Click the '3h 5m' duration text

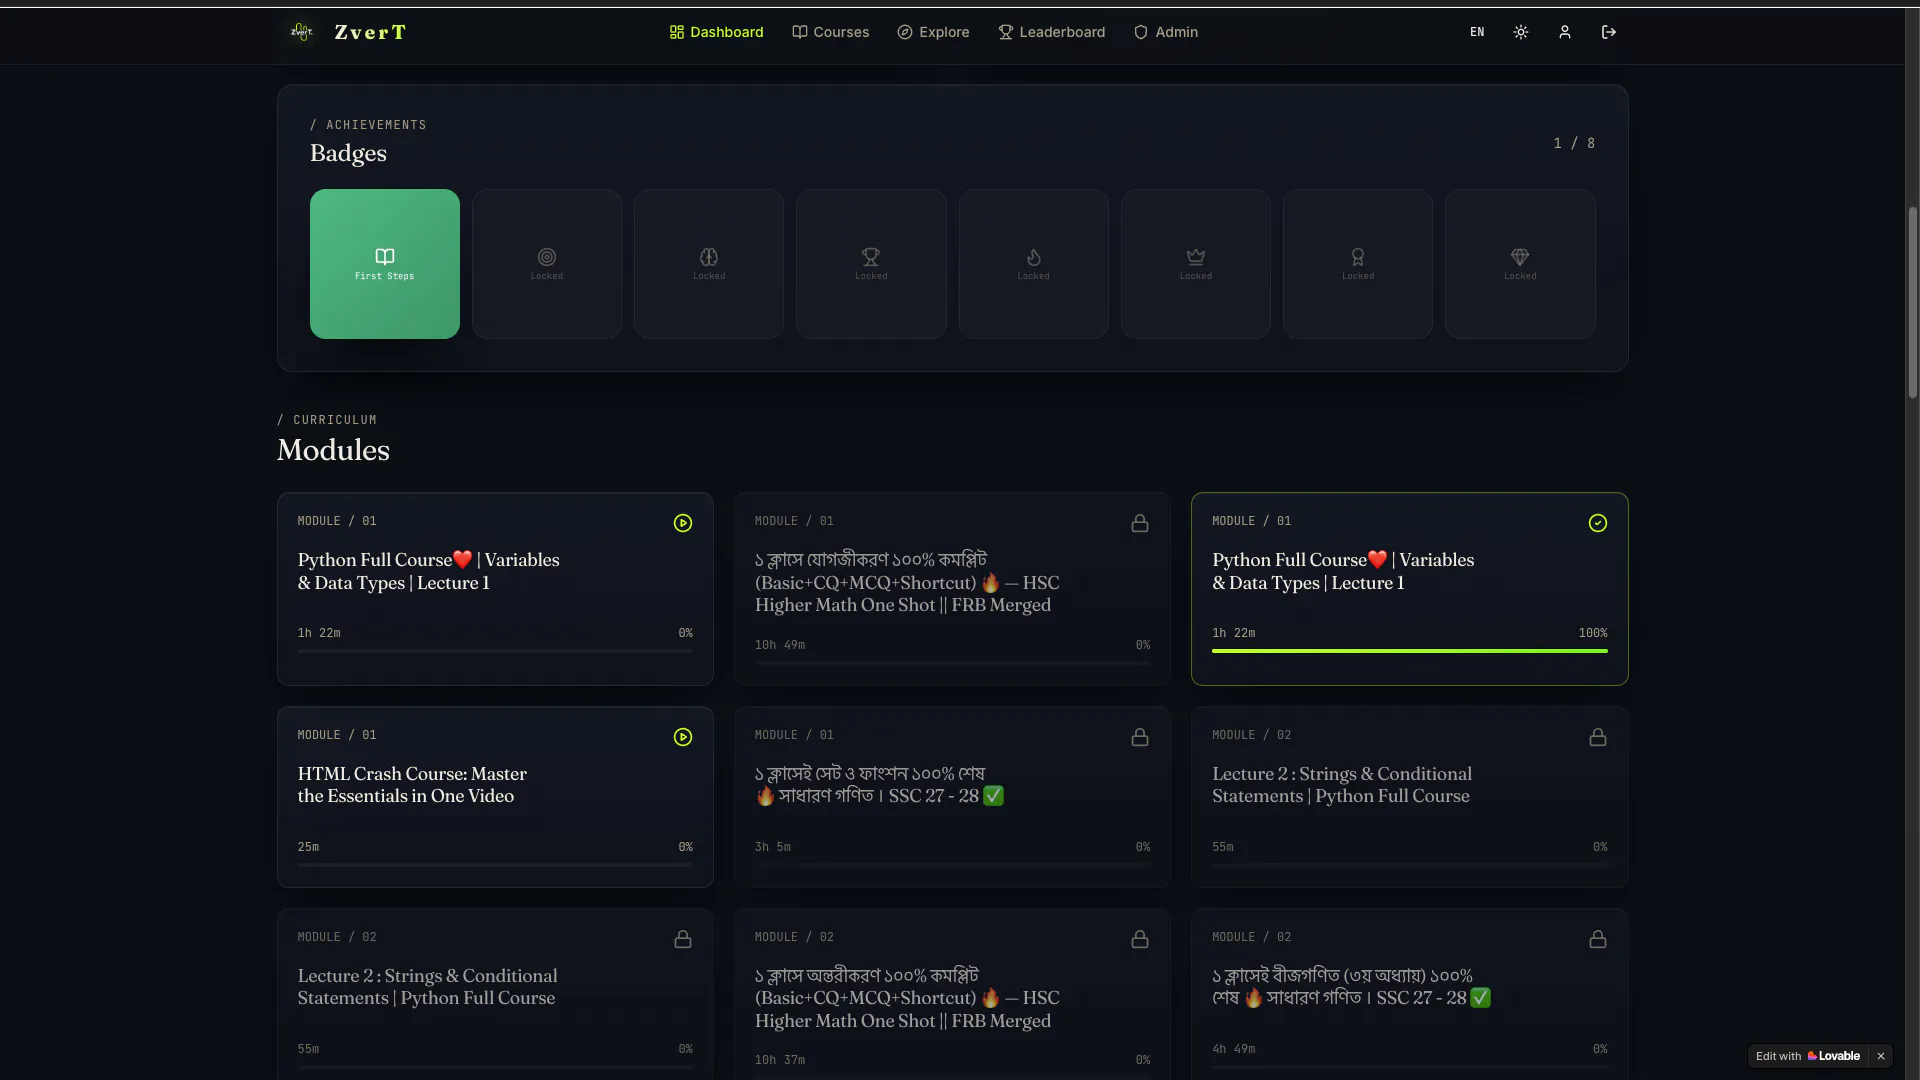click(772, 847)
